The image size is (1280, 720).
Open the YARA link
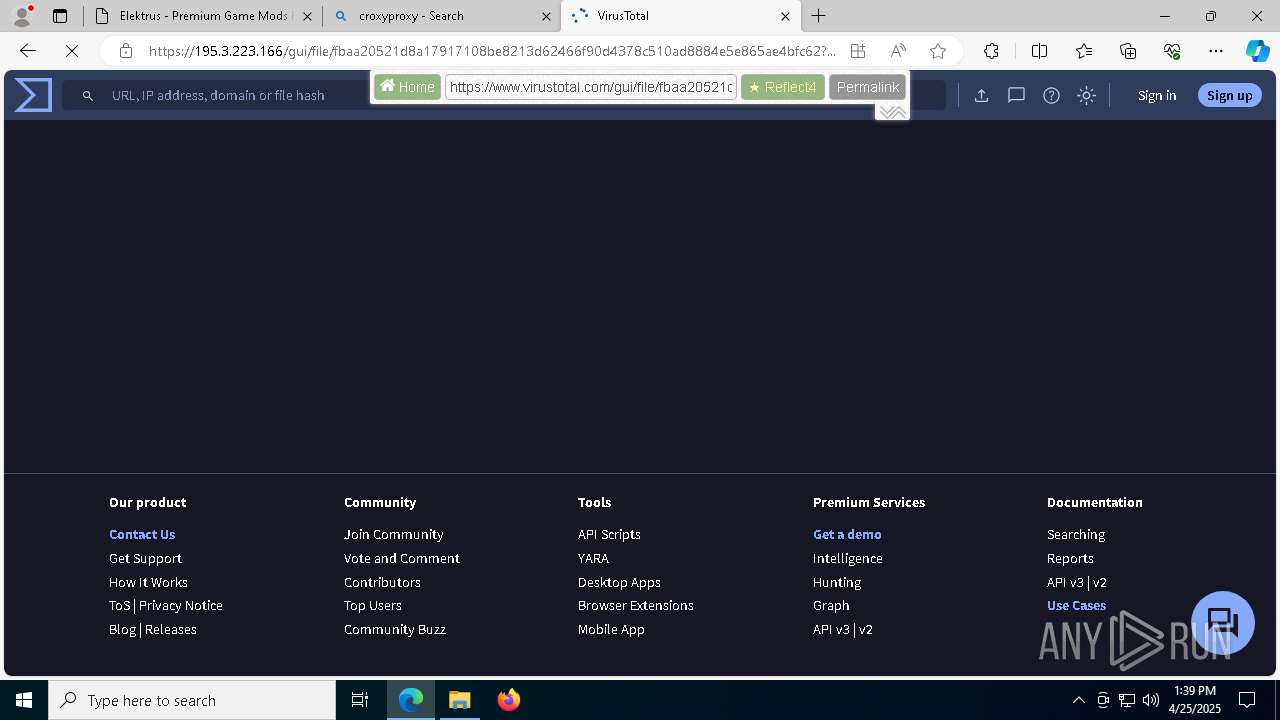point(593,558)
